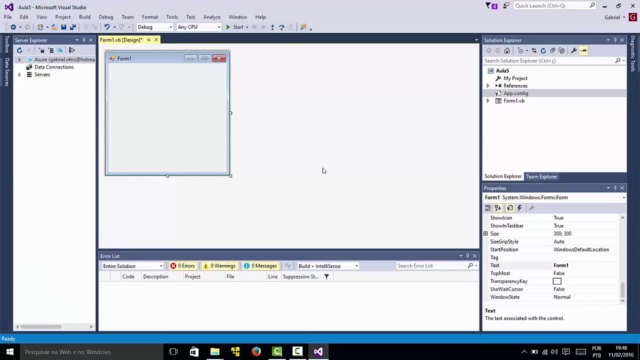Click the Navigate Backward toolbar icon

(13, 27)
